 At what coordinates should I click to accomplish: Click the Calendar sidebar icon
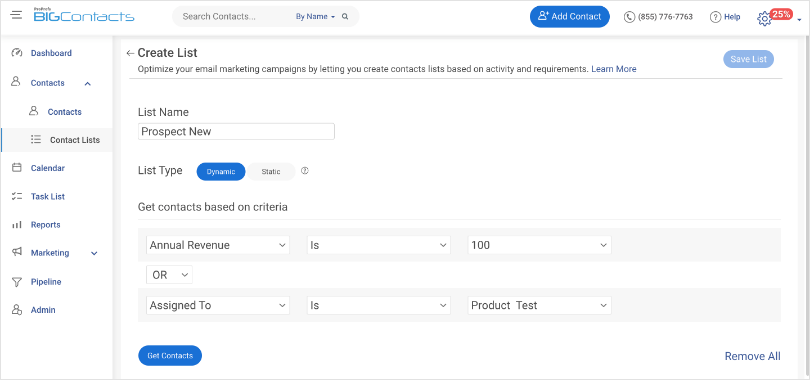(x=17, y=168)
